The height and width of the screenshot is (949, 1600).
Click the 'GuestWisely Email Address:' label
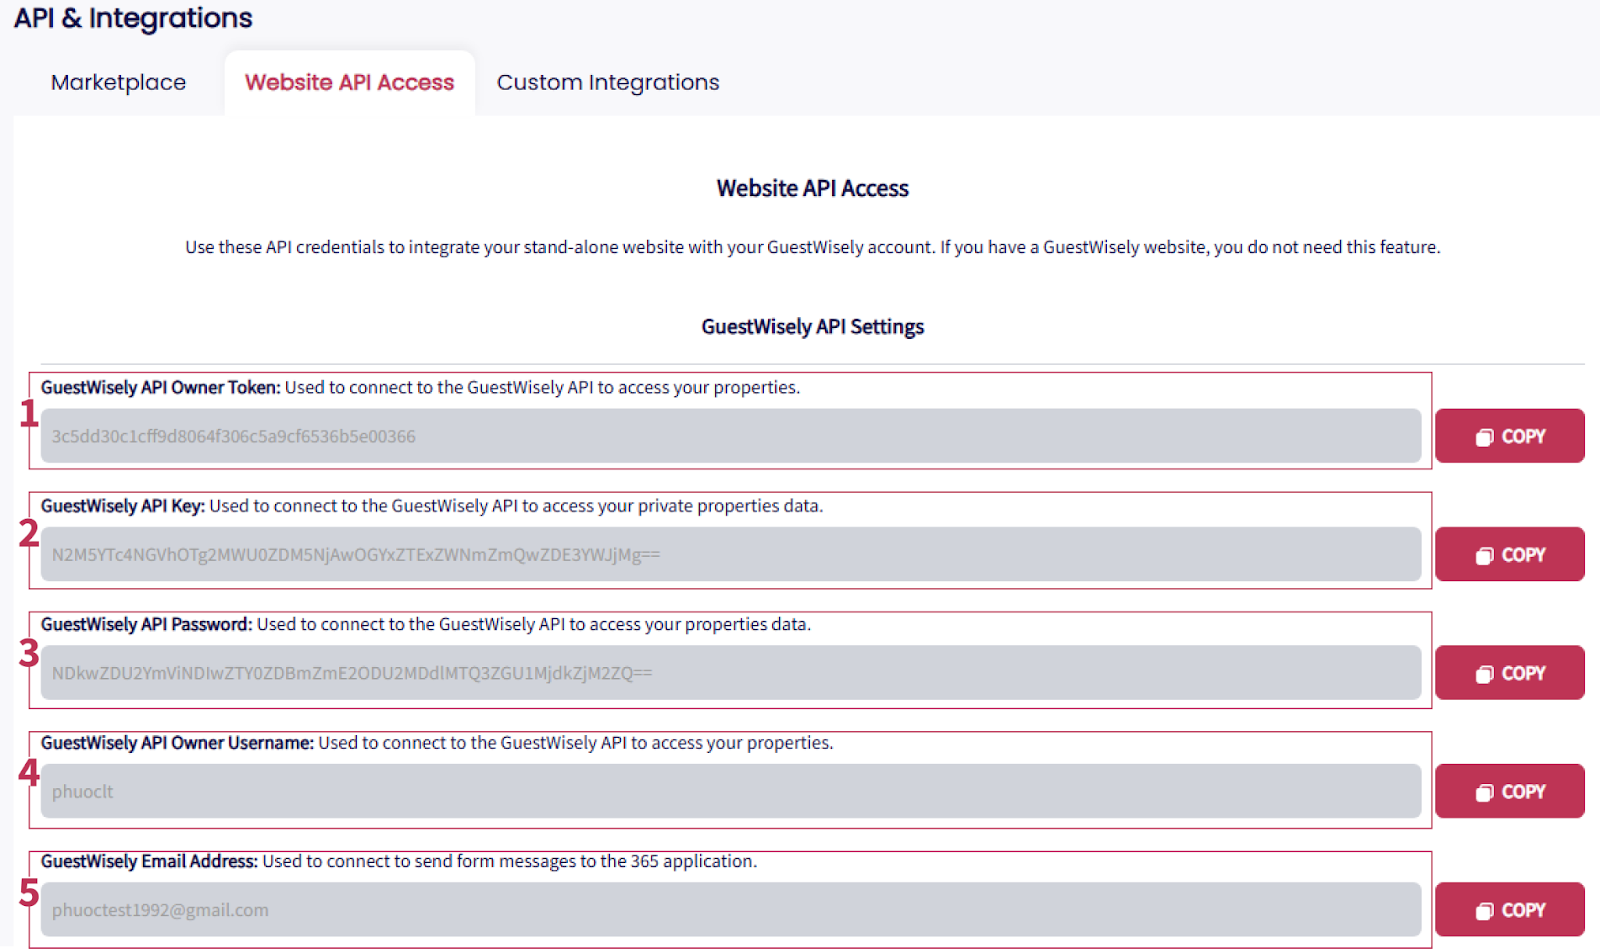tap(149, 861)
